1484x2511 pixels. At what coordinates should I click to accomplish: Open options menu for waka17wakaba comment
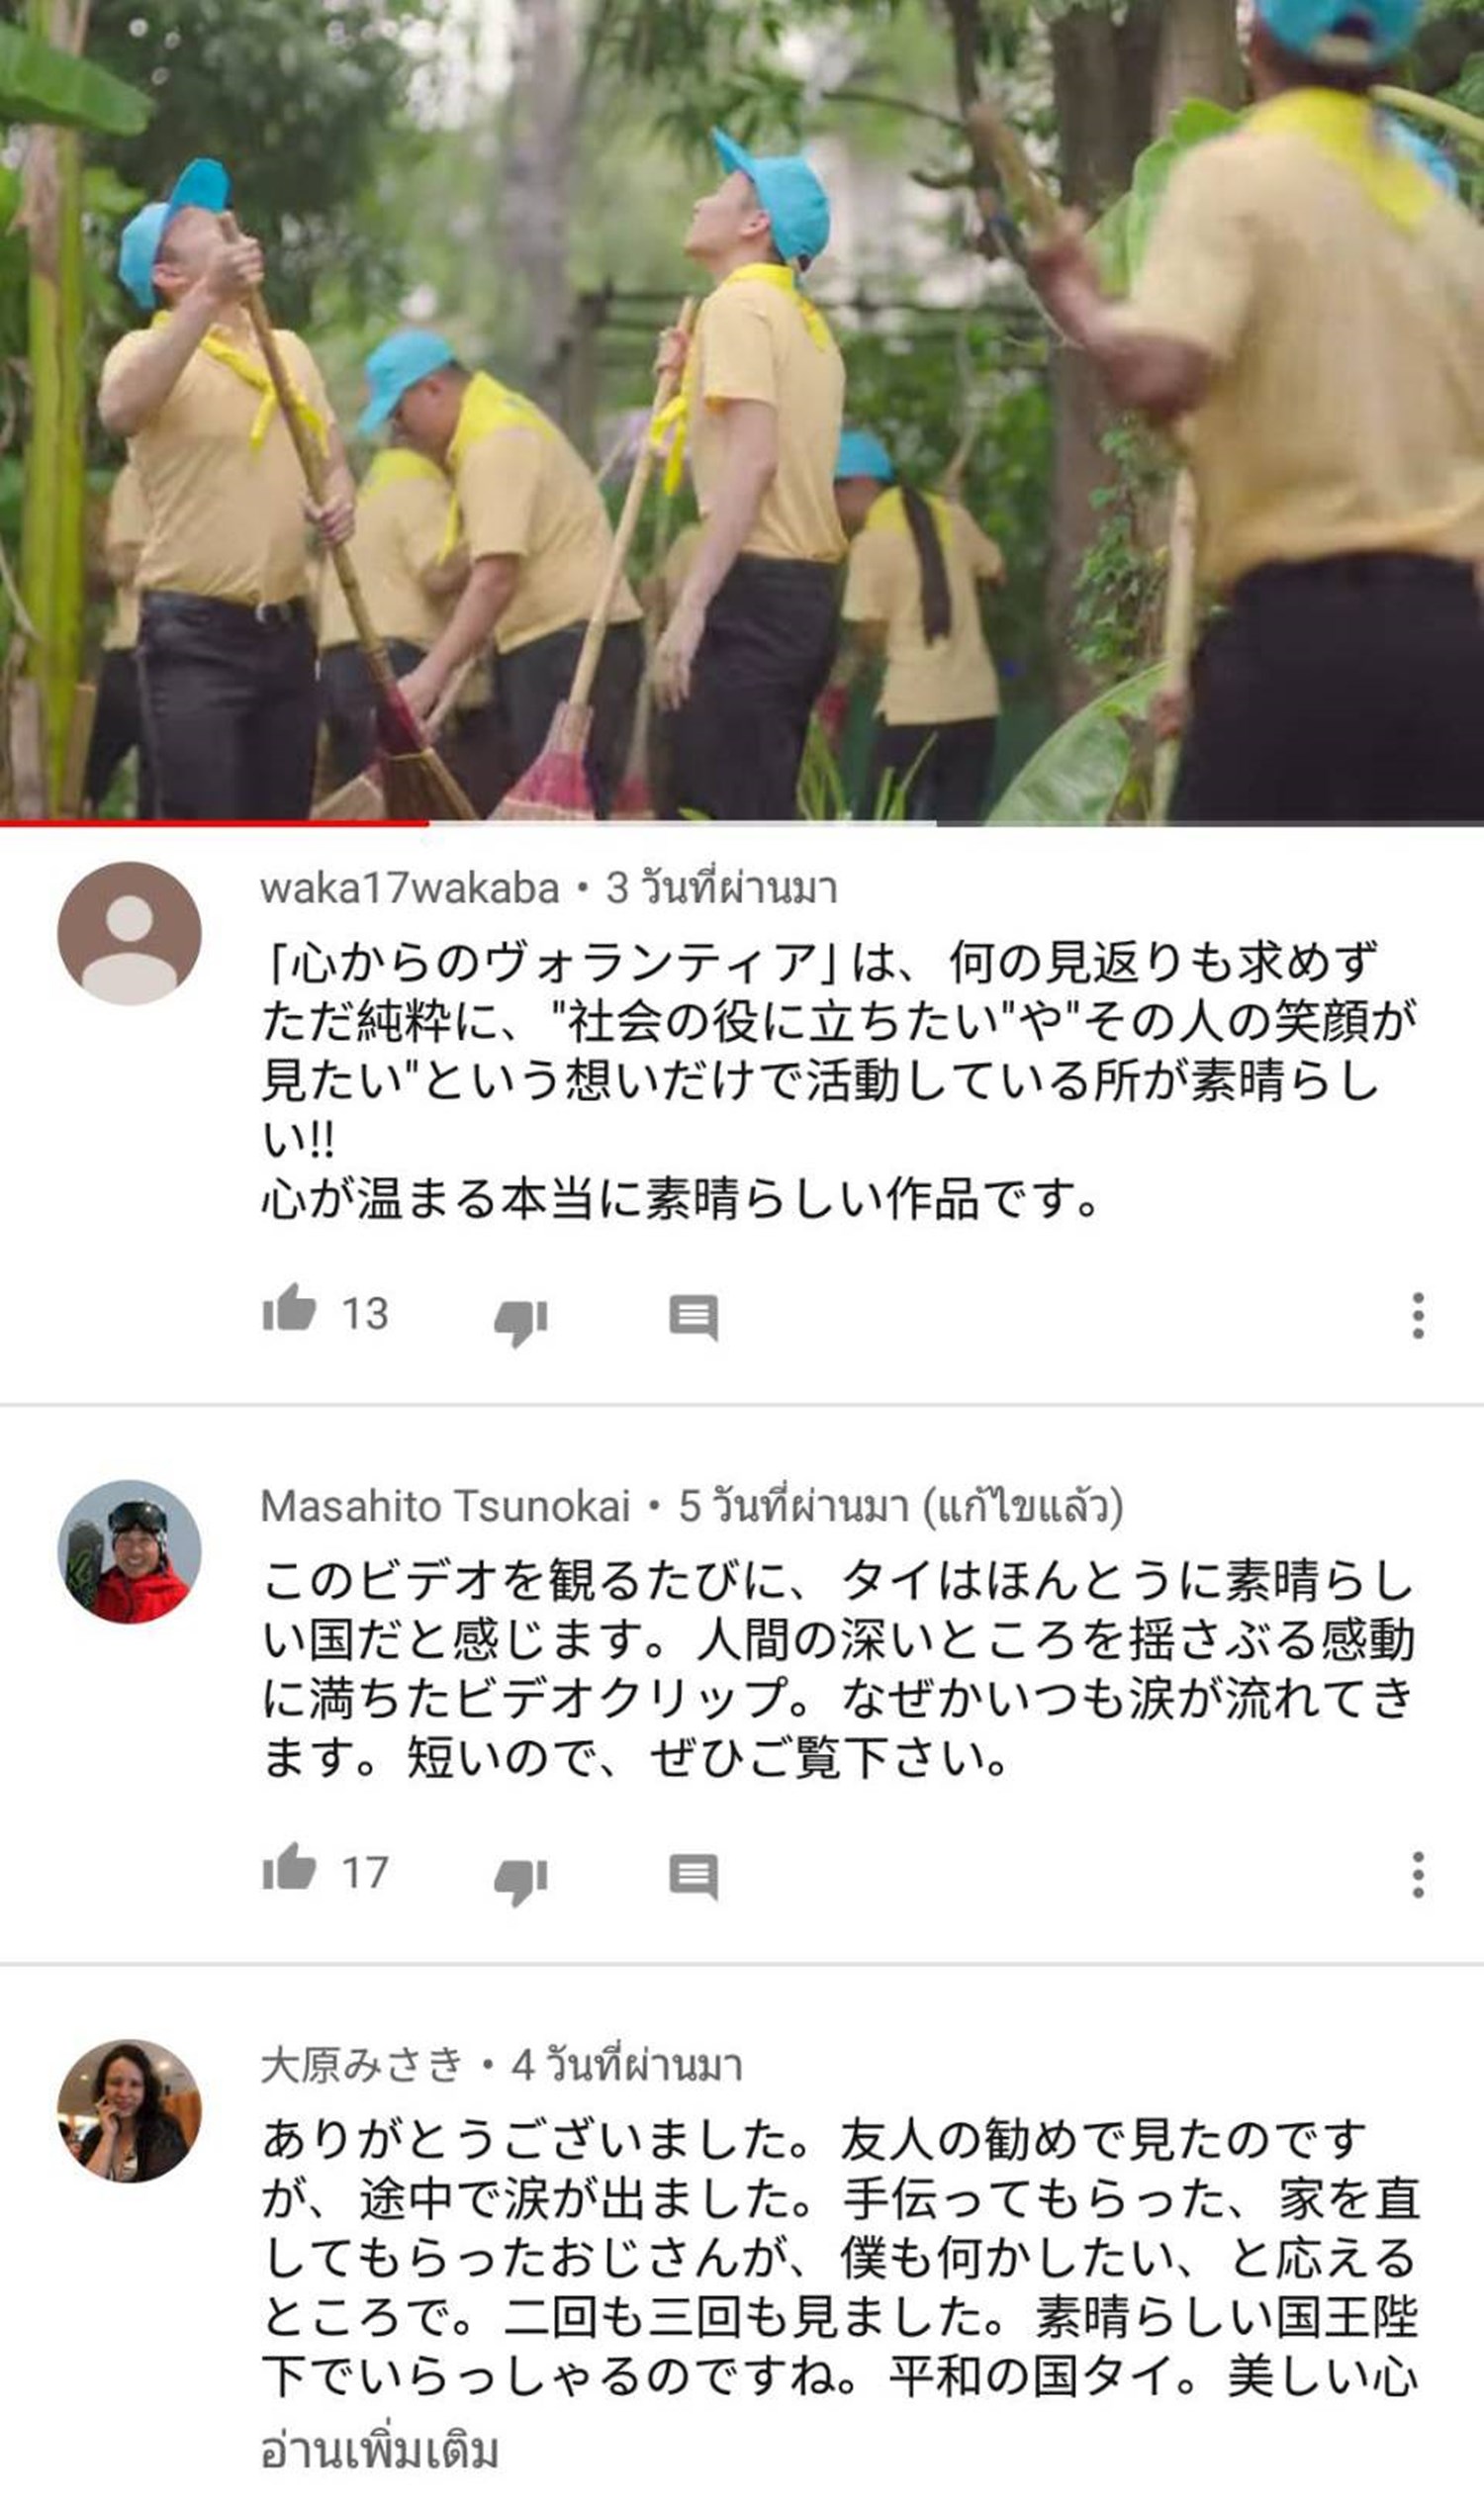click(1418, 1315)
